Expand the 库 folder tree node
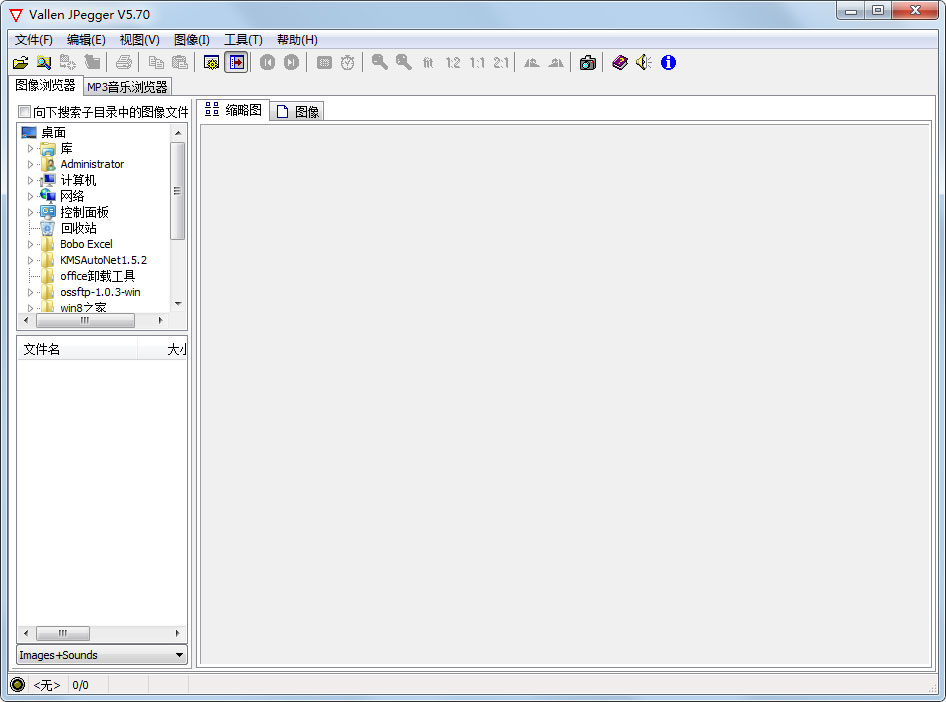This screenshot has width=946, height=702. tap(31, 148)
